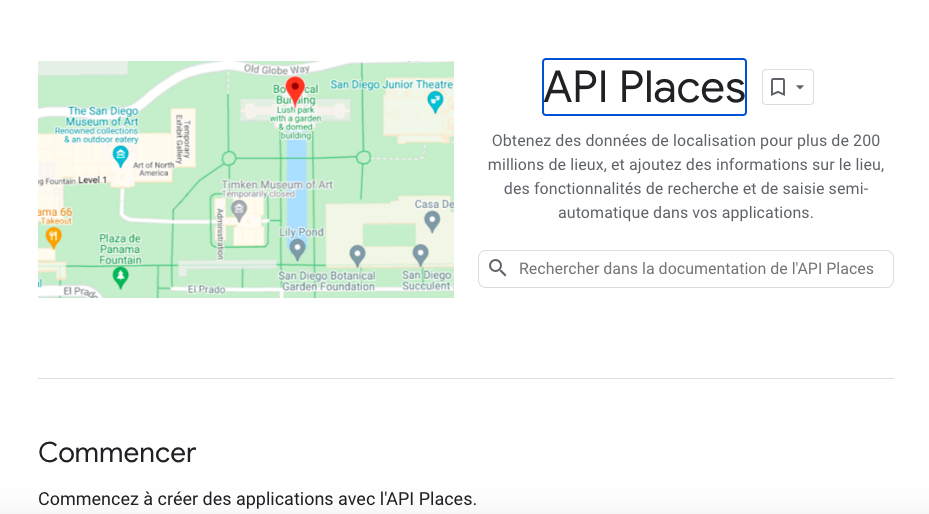Click the San Diego Museum of Art marker
The width and height of the screenshot is (929, 514).
click(x=121, y=155)
